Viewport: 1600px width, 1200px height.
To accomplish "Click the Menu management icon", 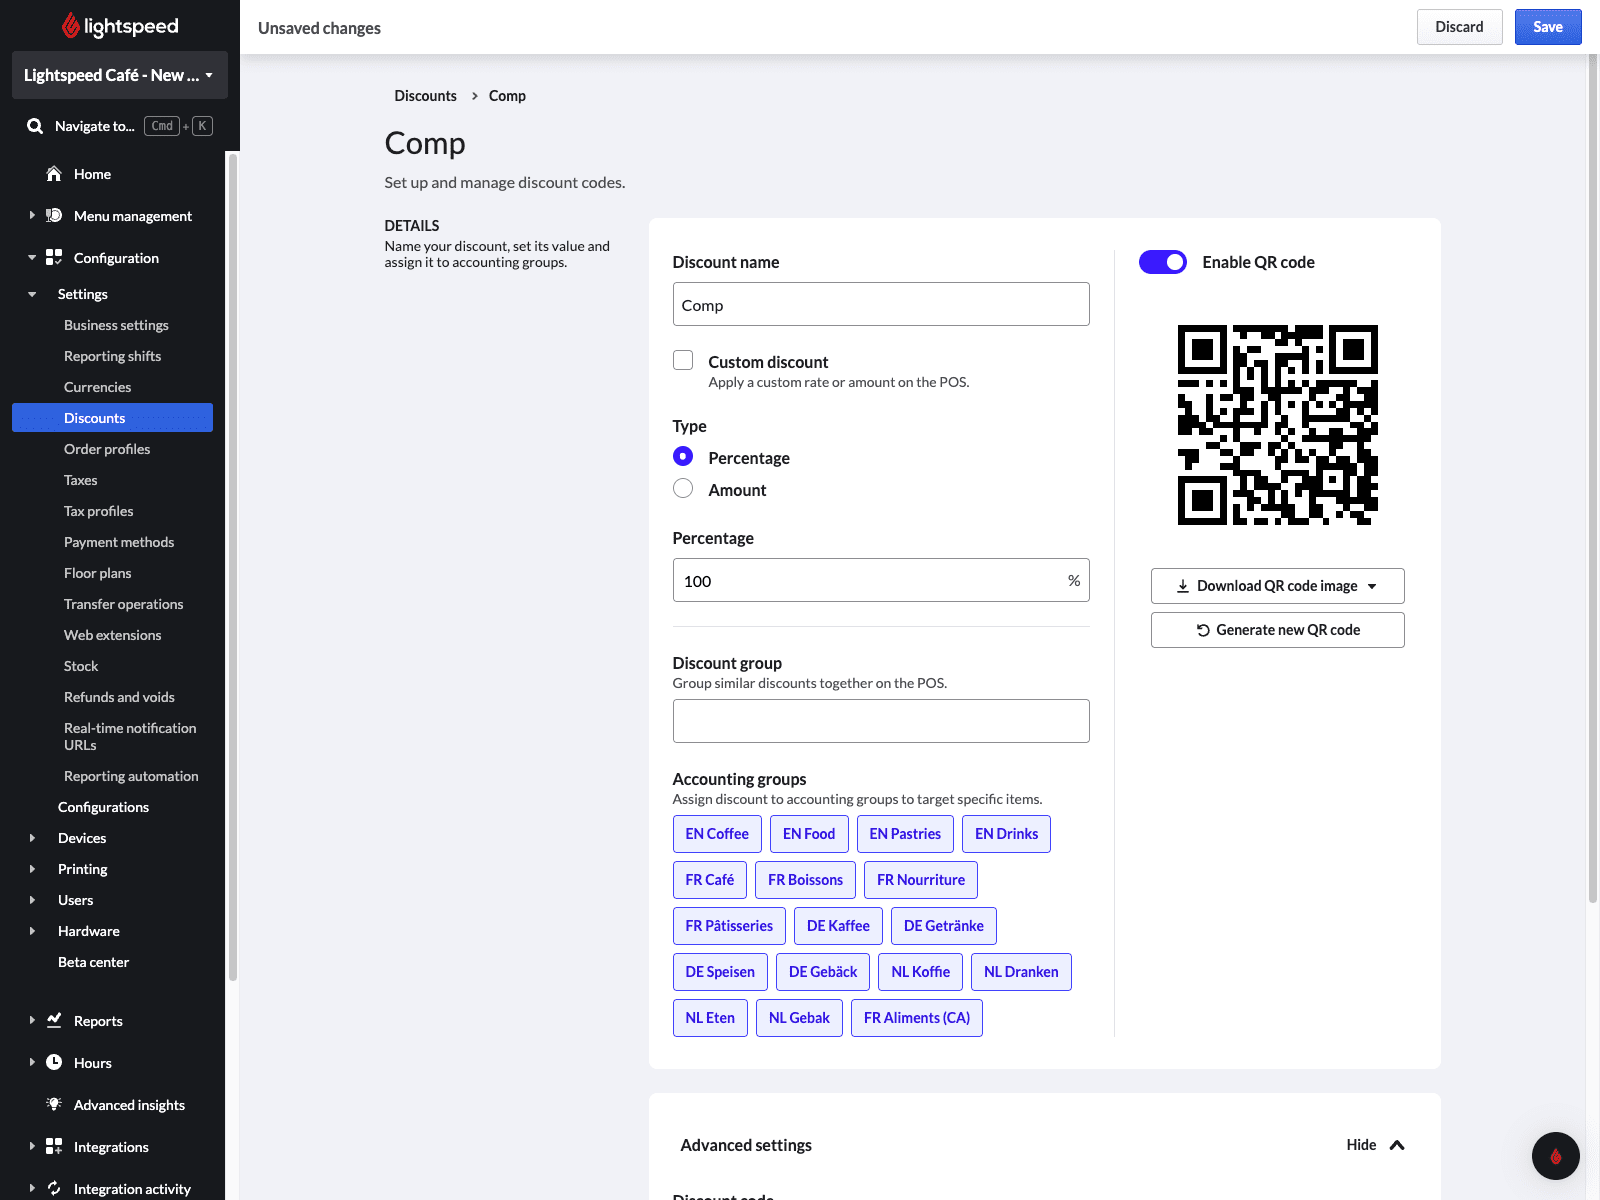I will 54,216.
